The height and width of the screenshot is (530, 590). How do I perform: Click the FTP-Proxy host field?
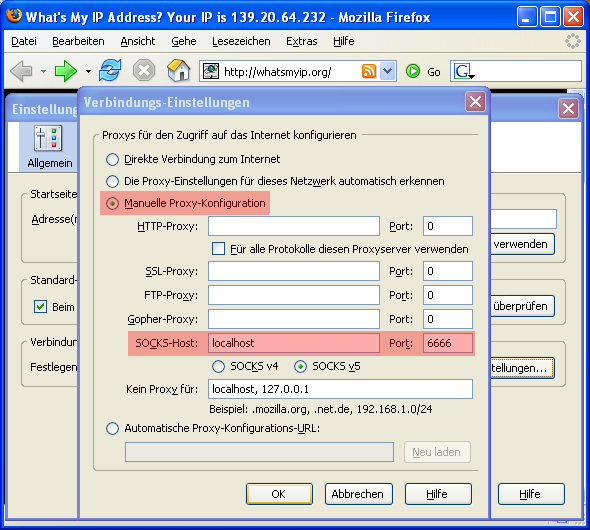pos(294,295)
